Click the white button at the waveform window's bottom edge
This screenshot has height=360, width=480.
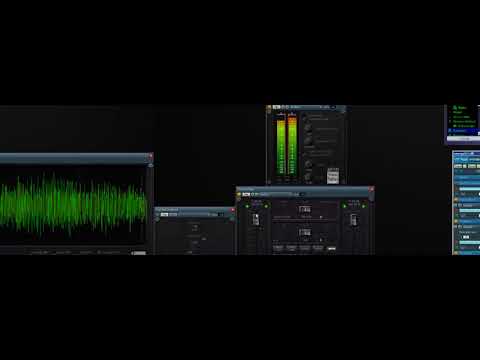[138, 253]
